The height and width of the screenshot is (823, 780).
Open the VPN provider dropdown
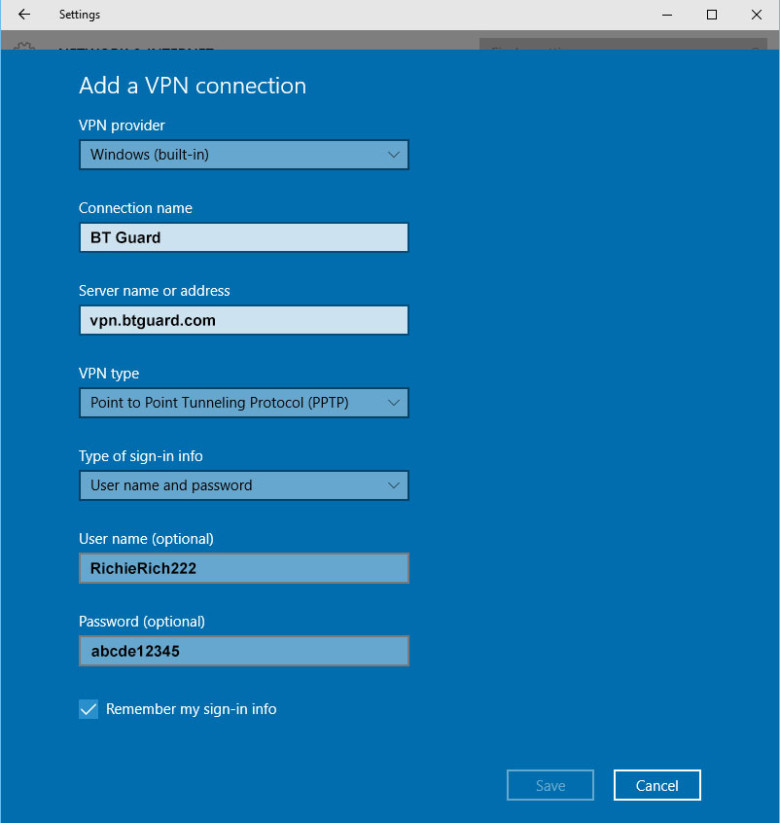pos(243,155)
